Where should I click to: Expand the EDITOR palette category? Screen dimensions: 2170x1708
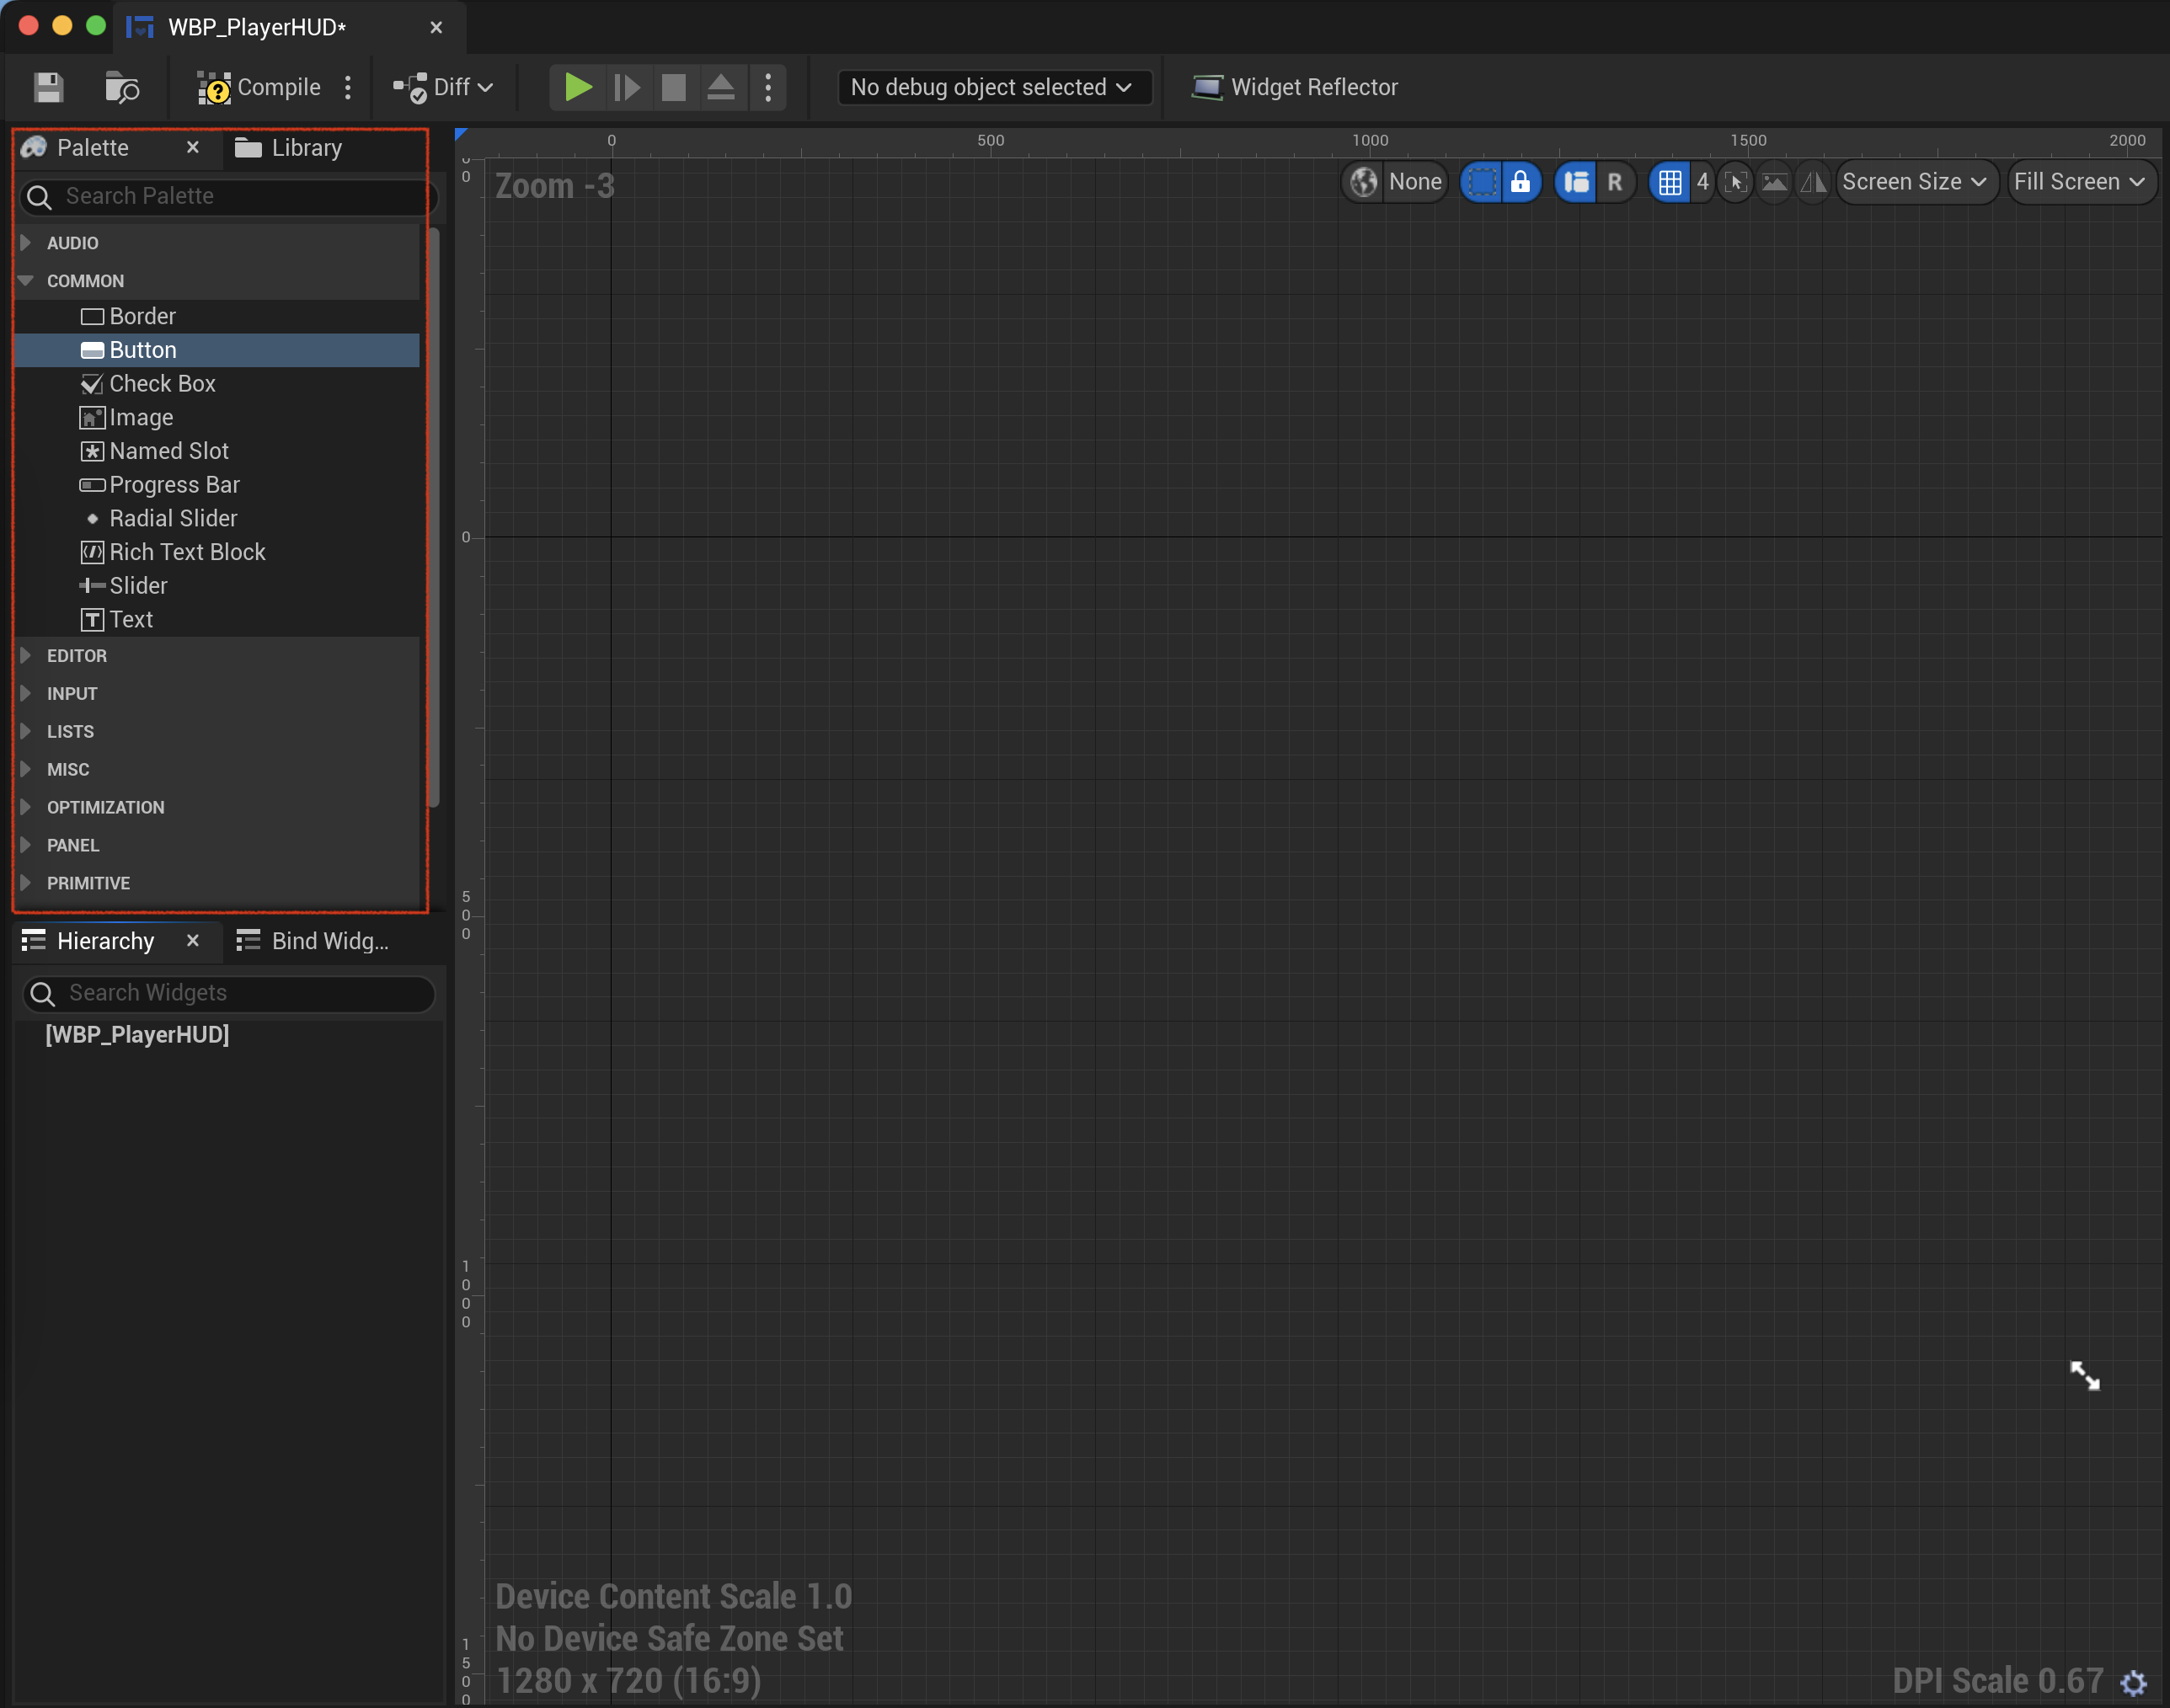(26, 655)
